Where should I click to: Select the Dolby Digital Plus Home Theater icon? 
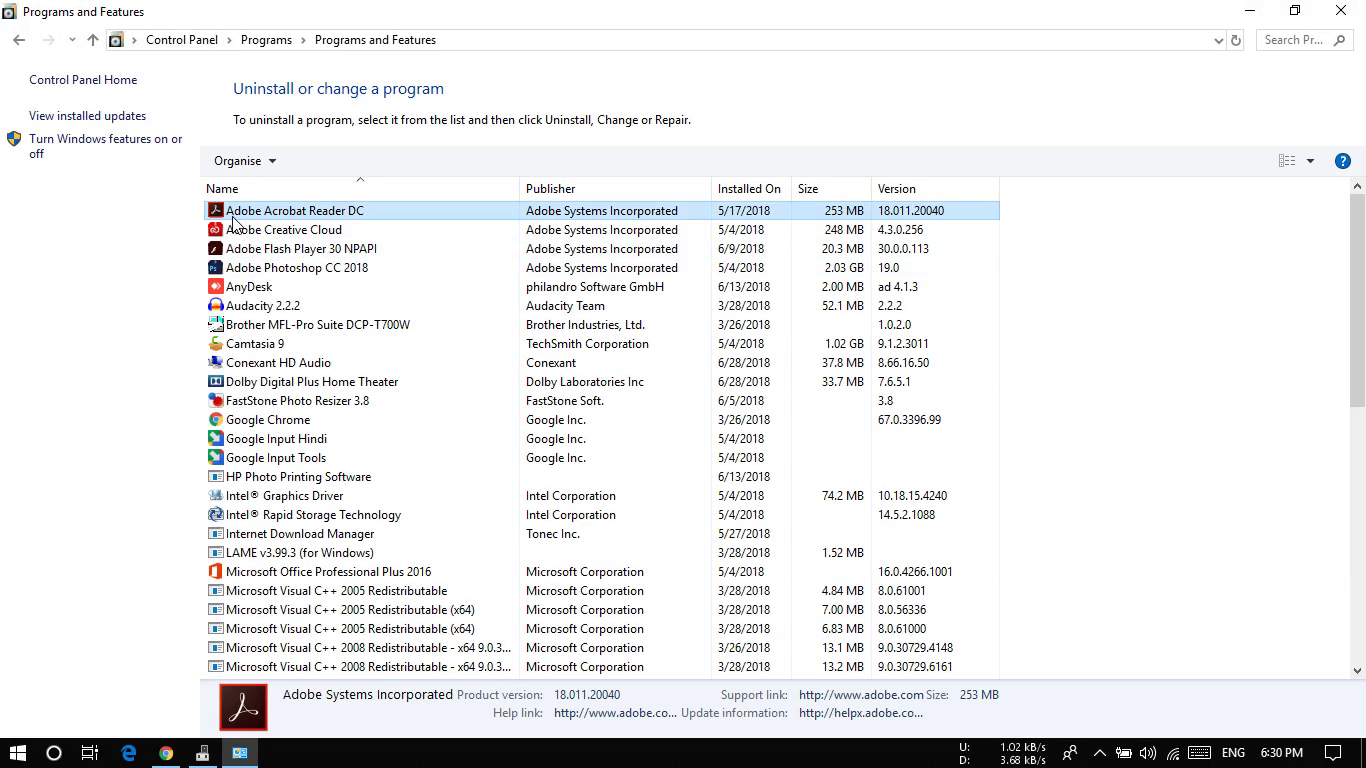(215, 382)
